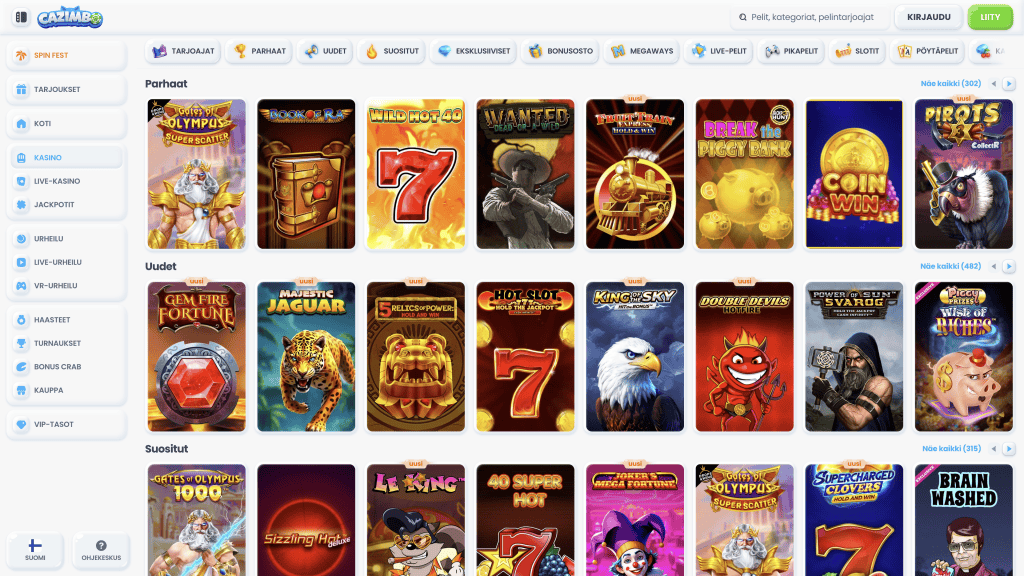Open King of the Sky game
1024x576 pixels.
(635, 357)
